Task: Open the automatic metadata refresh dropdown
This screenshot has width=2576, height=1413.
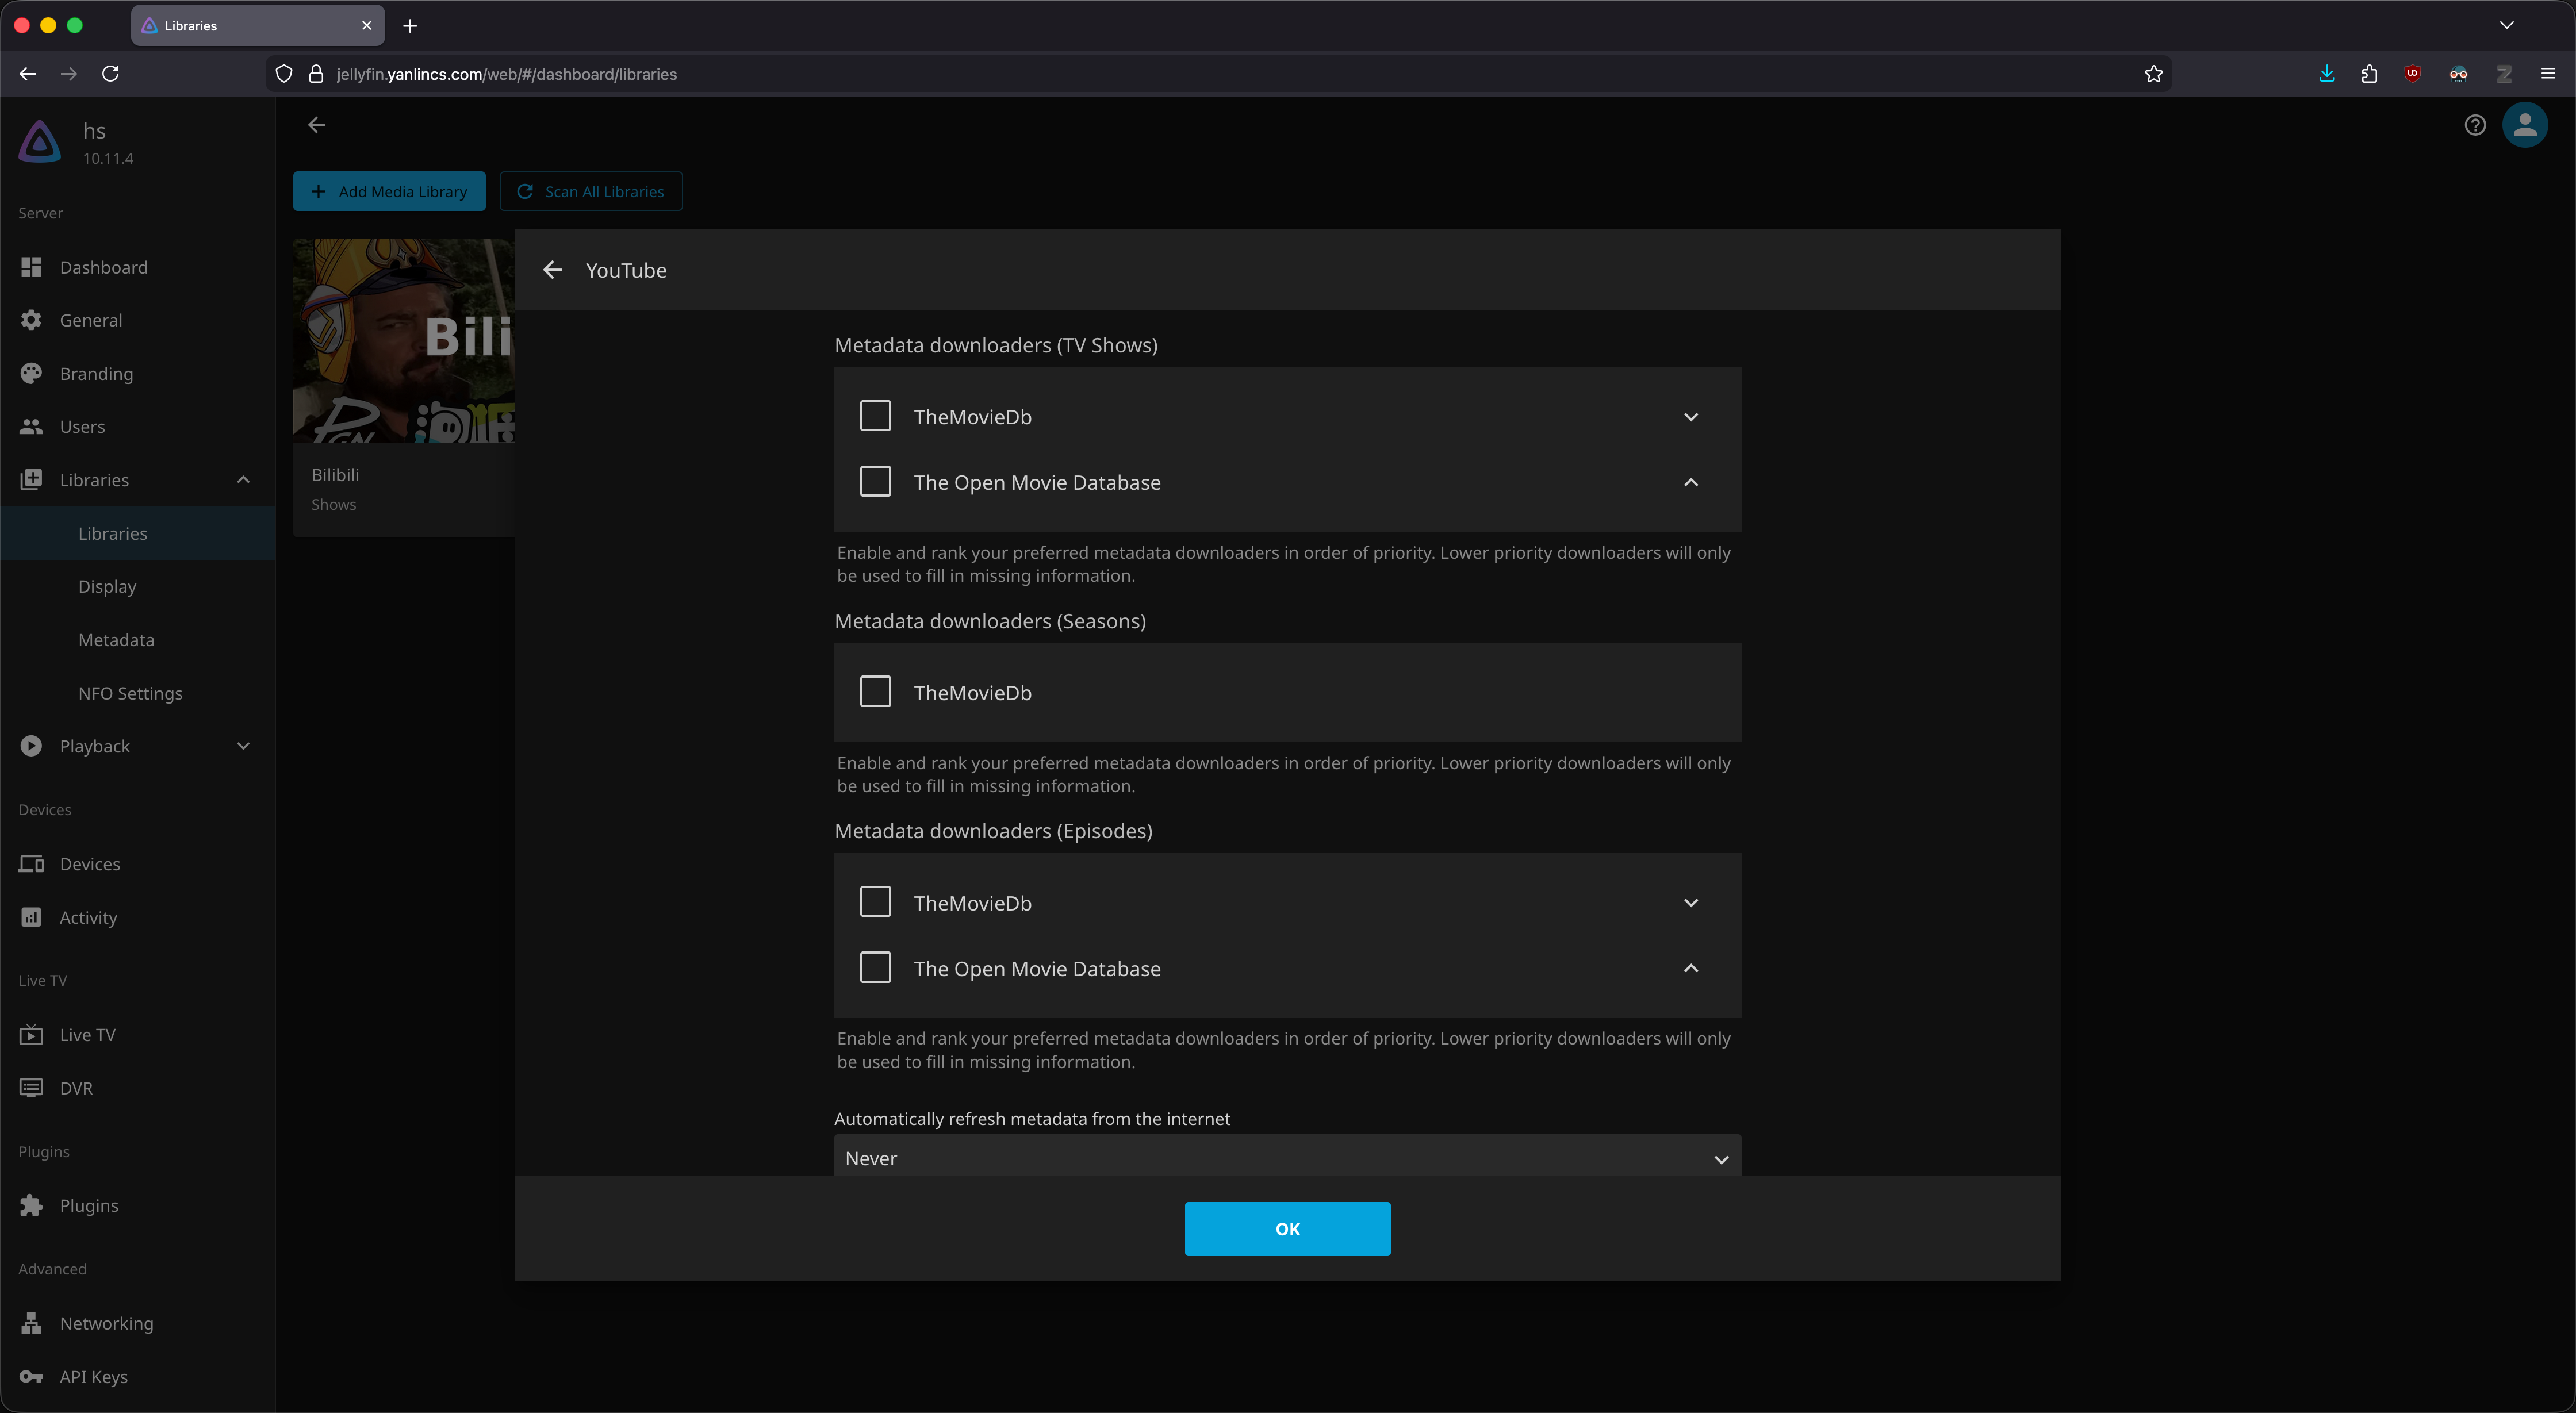Action: coord(1287,1158)
